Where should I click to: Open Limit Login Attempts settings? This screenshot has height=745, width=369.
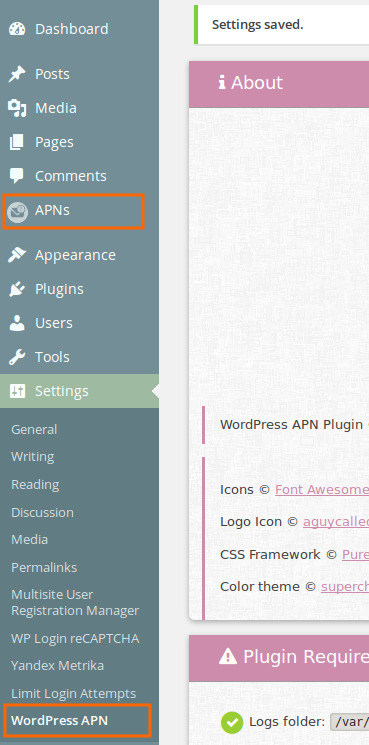(74, 694)
